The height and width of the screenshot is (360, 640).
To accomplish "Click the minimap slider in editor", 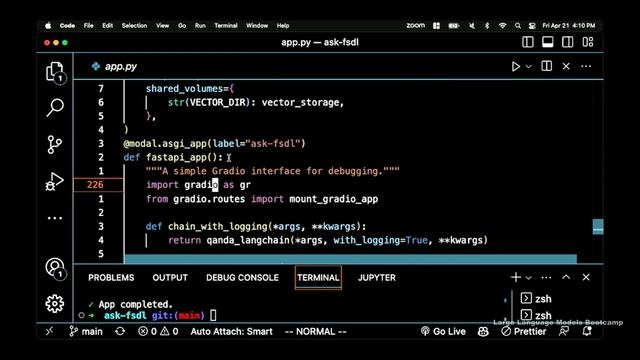I will click(x=598, y=227).
